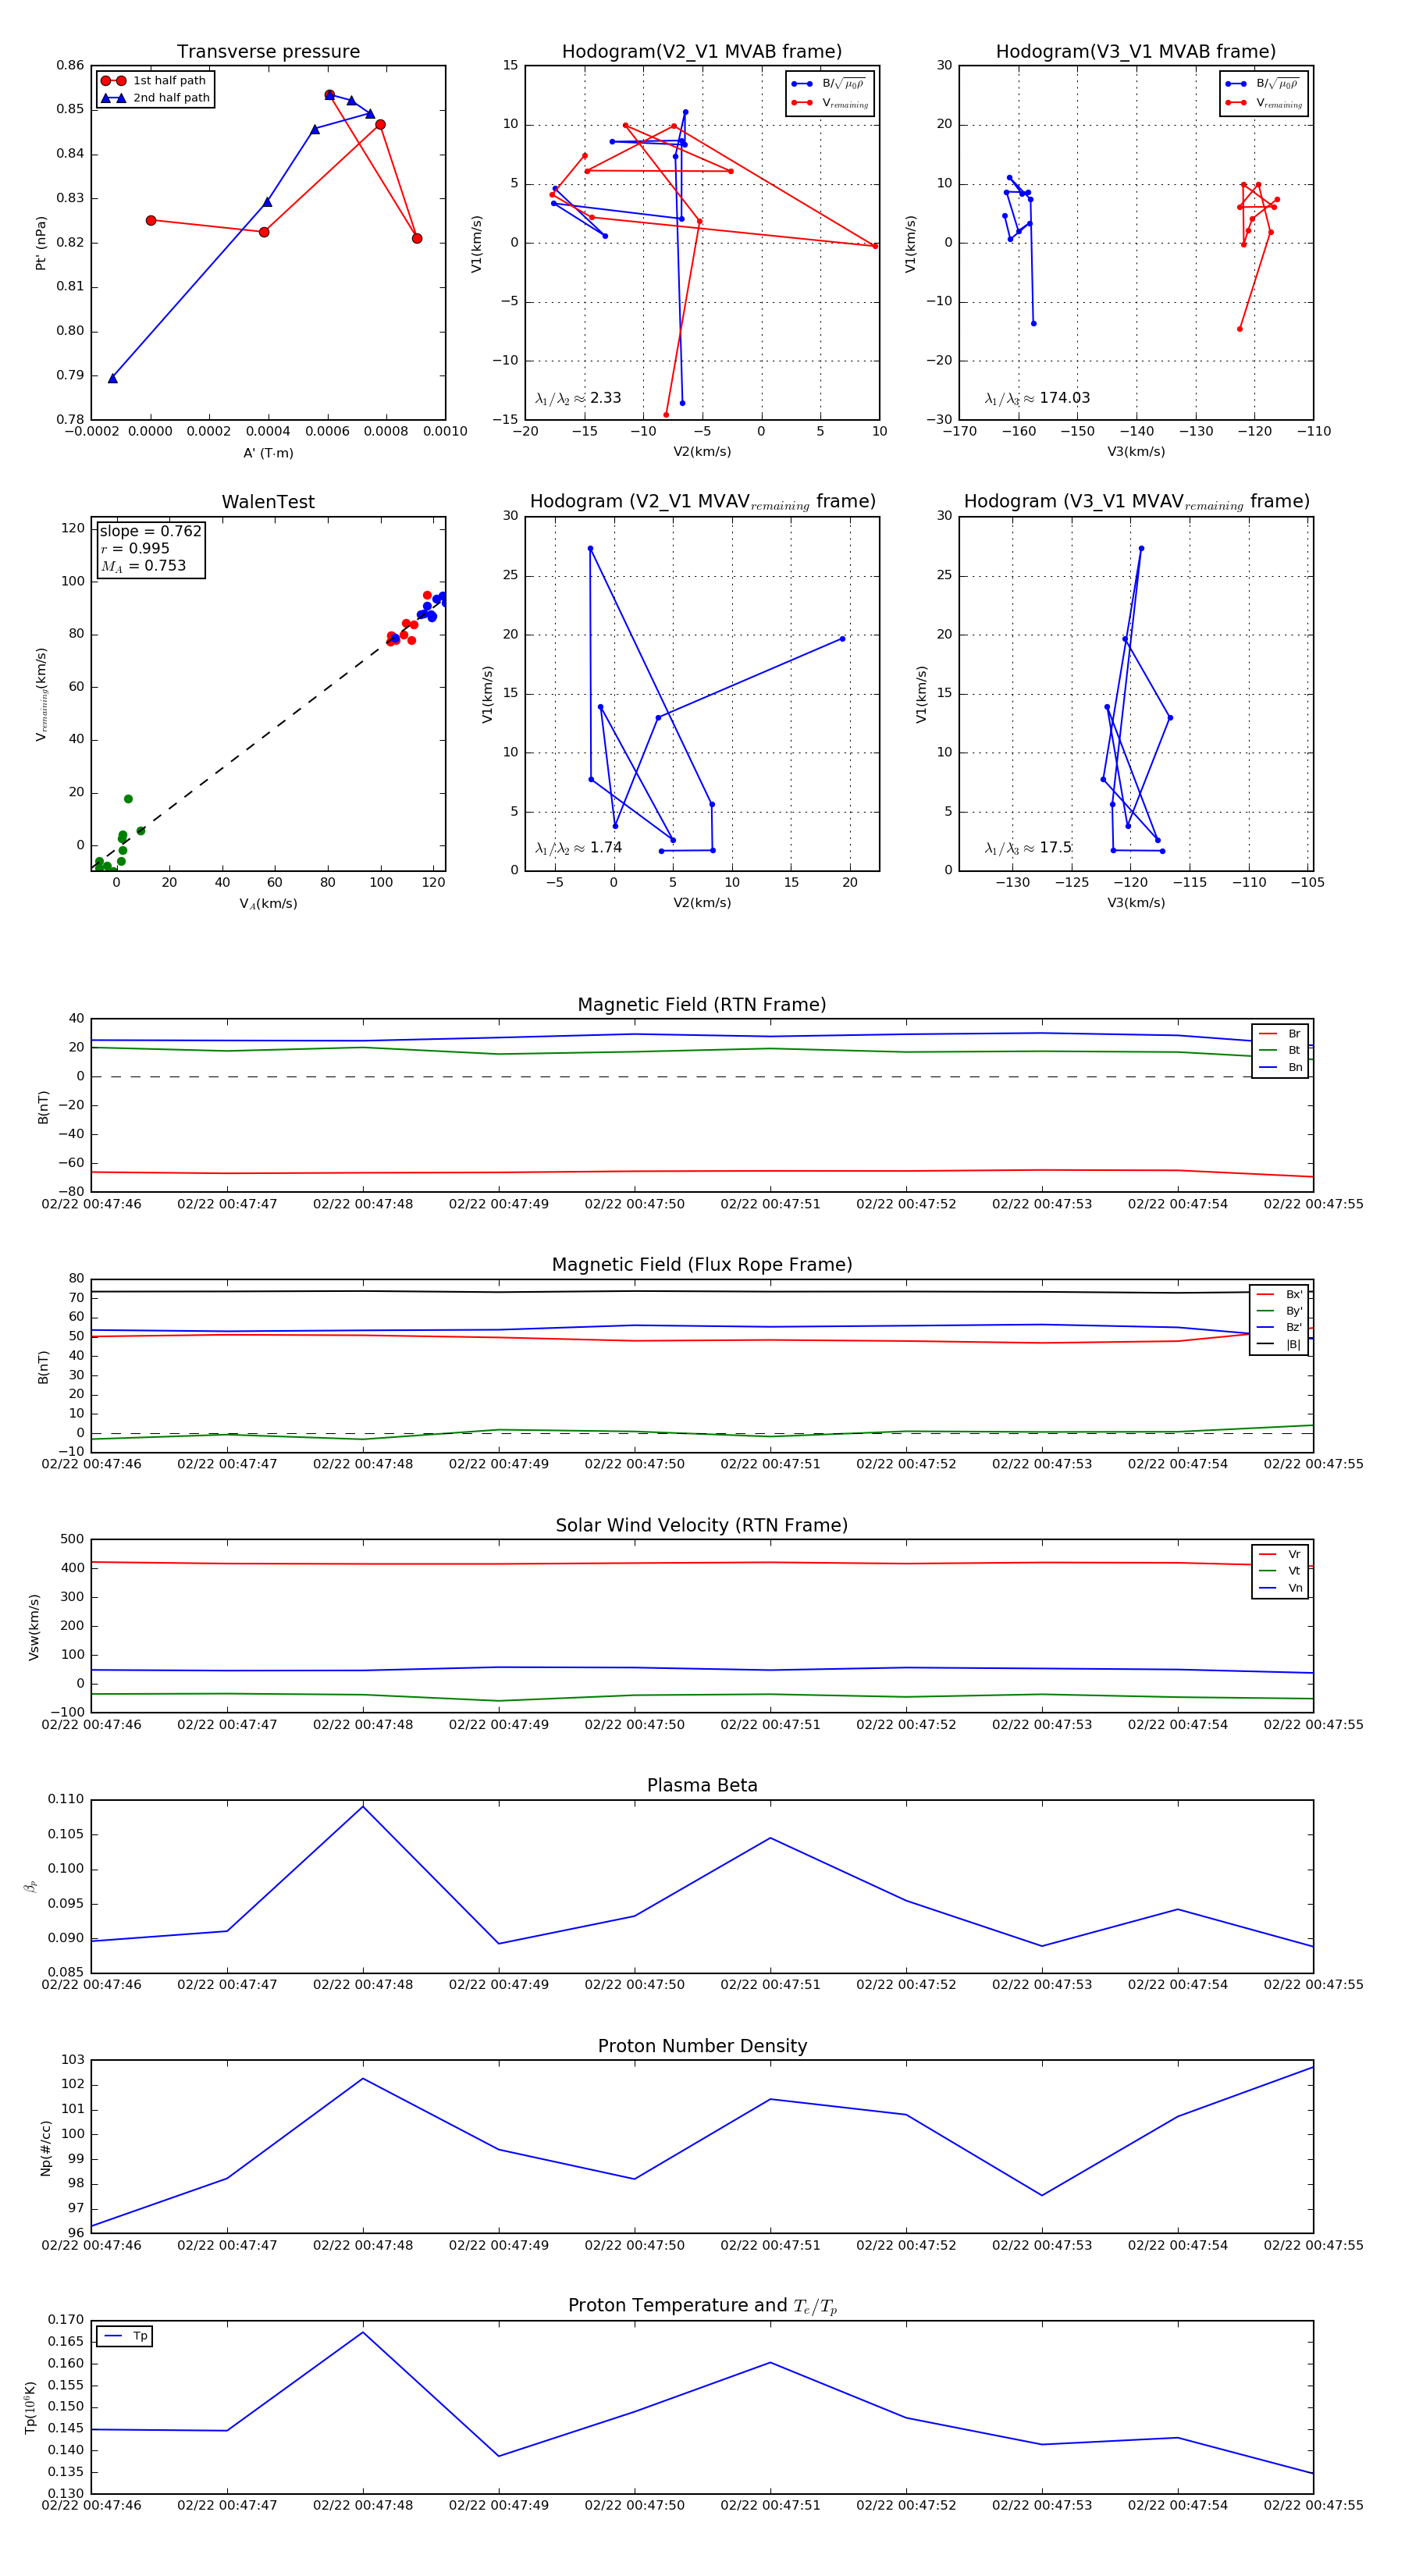Click the "Bx'" legend entry
This screenshot has width=1405, height=2576.
click(x=1279, y=1294)
